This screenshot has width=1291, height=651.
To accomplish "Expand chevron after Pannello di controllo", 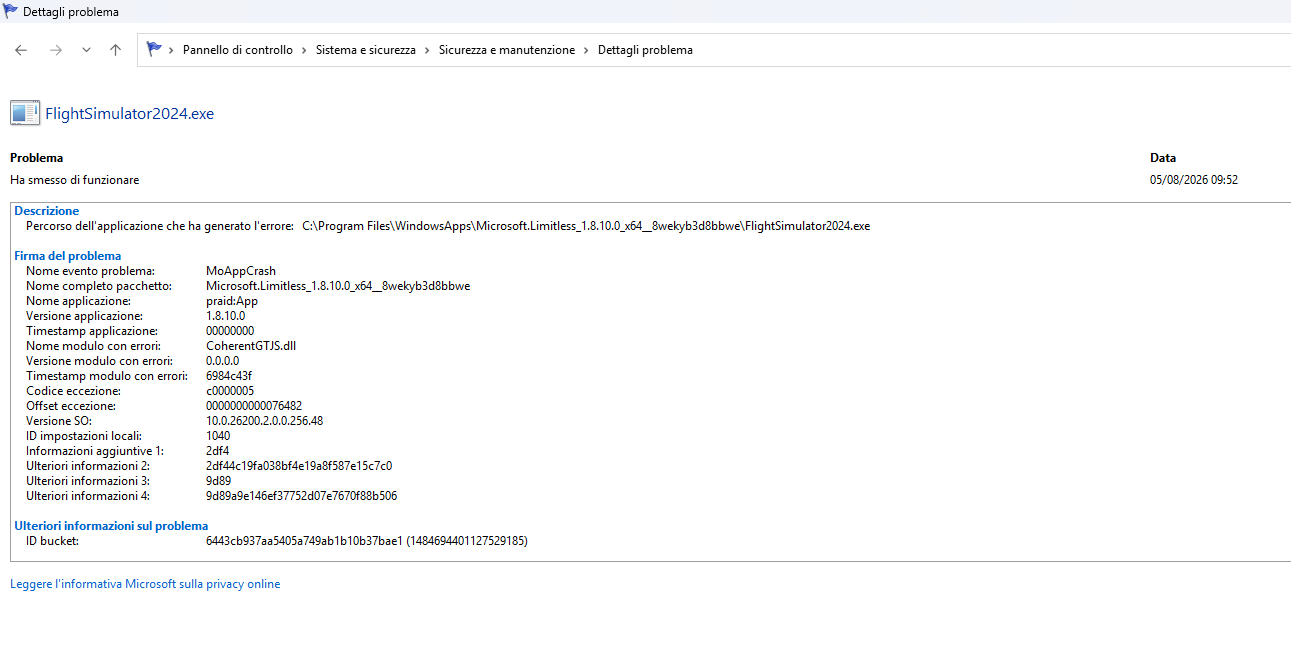I will 305,50.
